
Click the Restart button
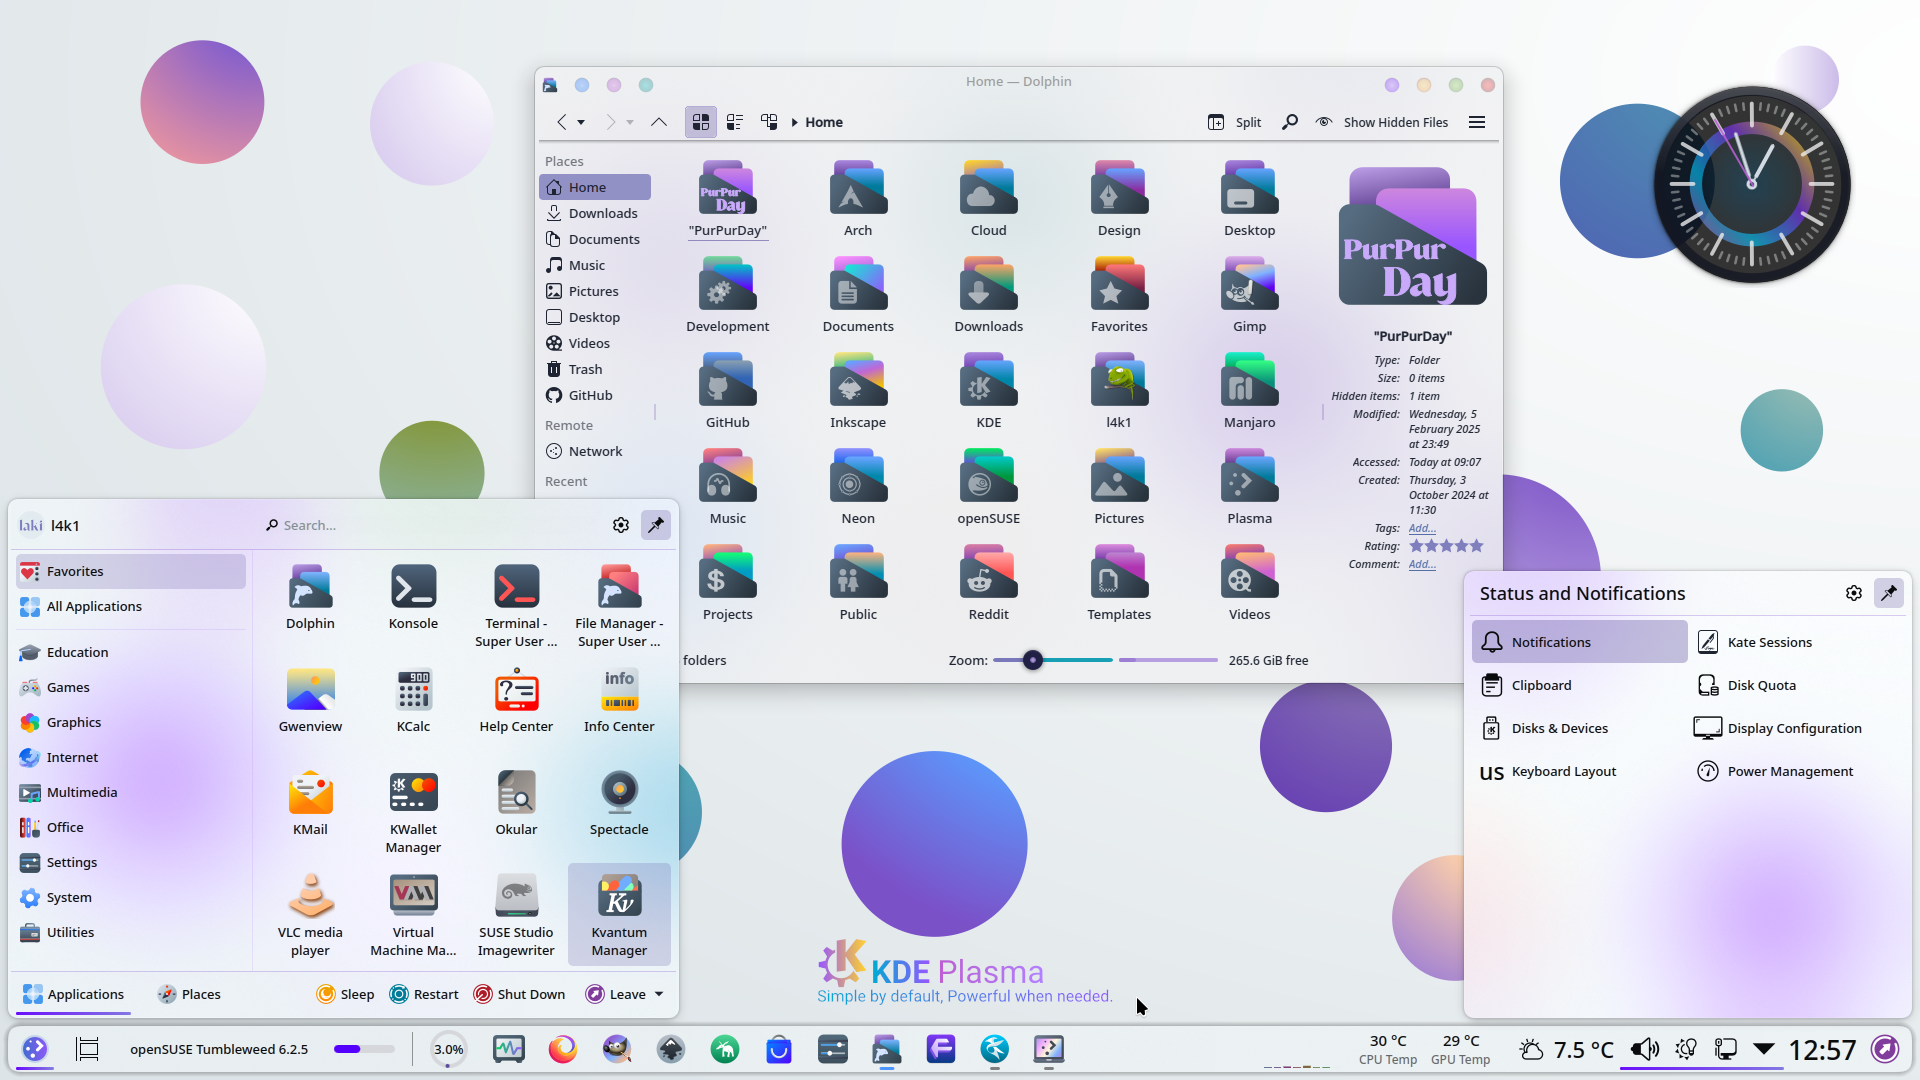[x=424, y=994]
